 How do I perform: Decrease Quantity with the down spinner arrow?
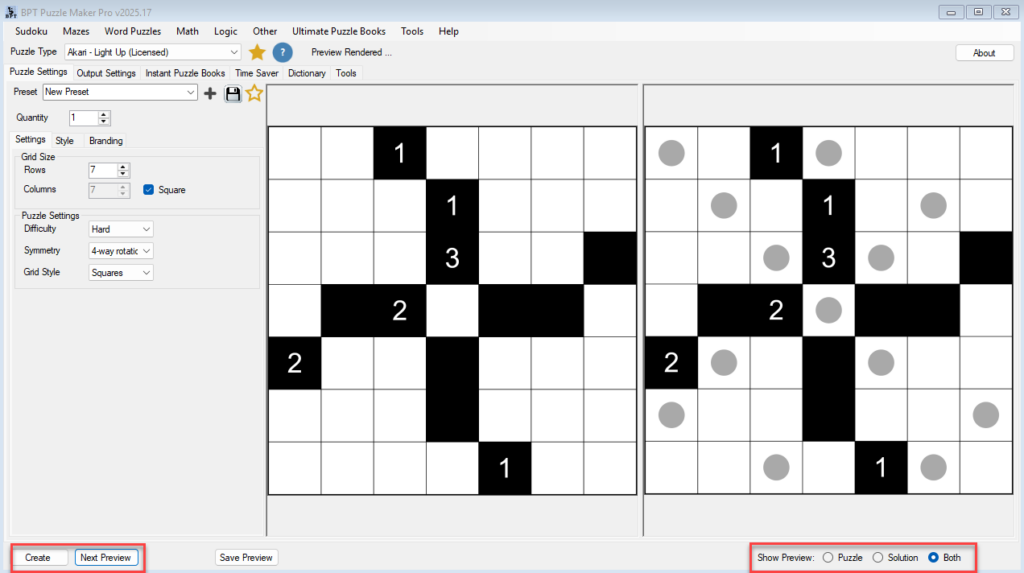click(104, 121)
